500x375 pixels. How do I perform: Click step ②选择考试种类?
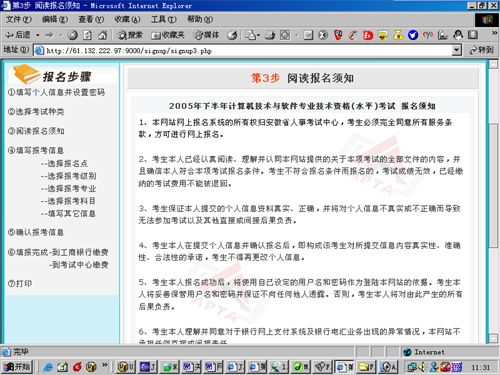pos(36,112)
